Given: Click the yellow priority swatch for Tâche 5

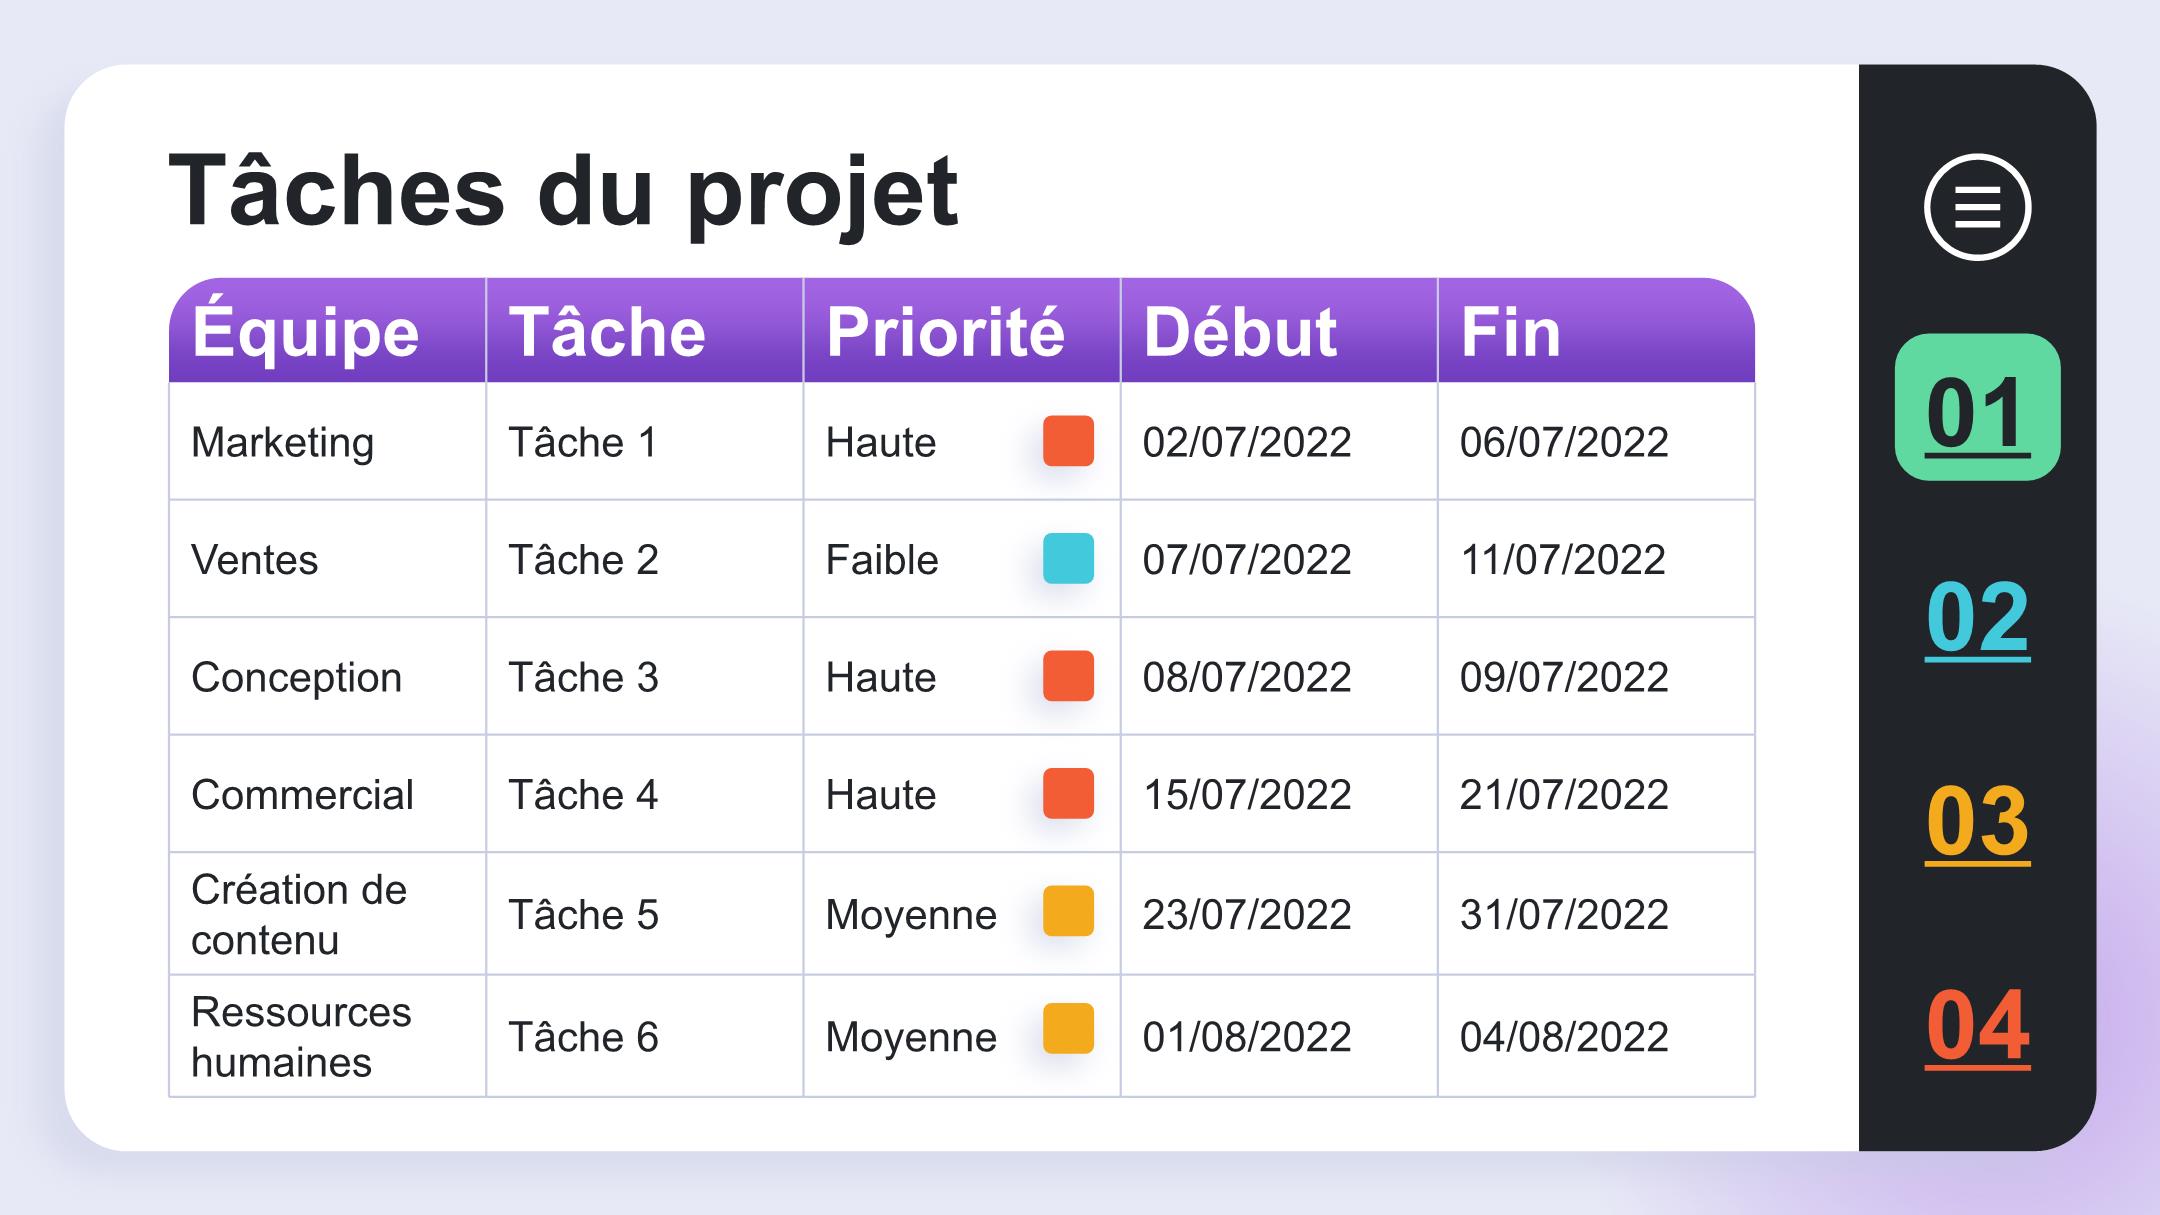Looking at the screenshot, I should point(1068,911).
